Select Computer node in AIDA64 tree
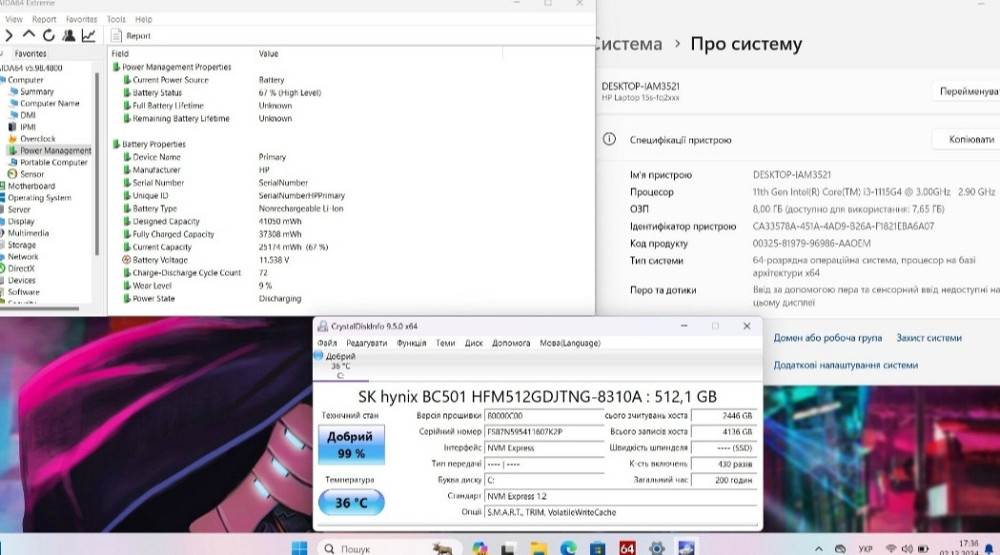Image resolution: width=1000 pixels, height=555 pixels. click(26, 80)
